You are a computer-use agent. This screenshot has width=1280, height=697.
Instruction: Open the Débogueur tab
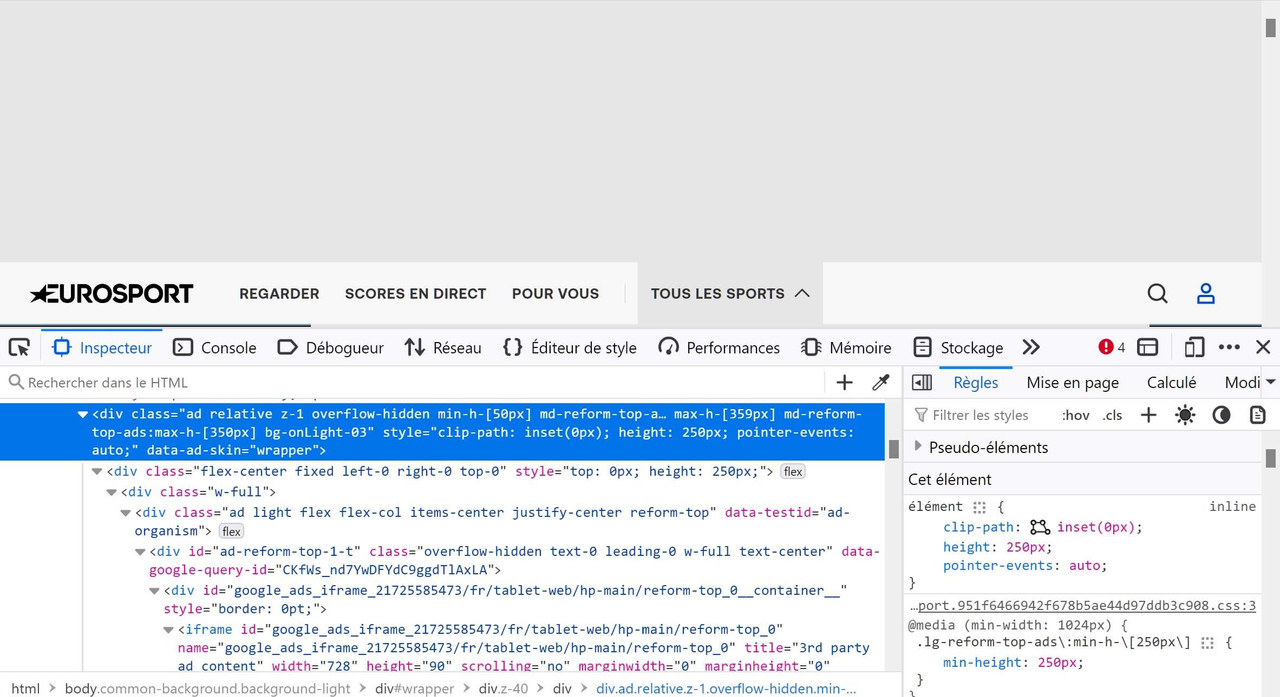tap(330, 347)
